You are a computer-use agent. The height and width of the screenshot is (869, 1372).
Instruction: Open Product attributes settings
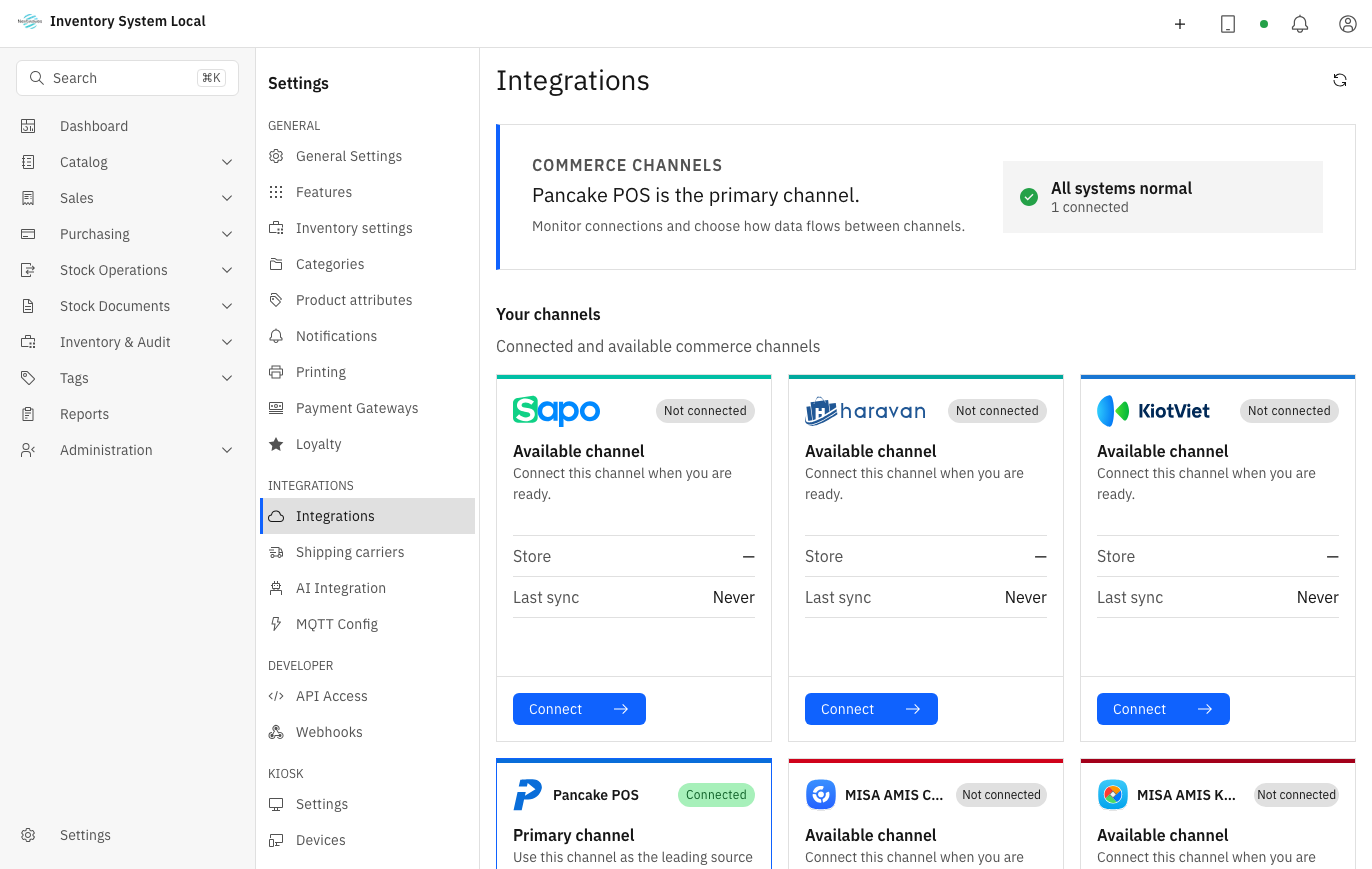click(367, 300)
